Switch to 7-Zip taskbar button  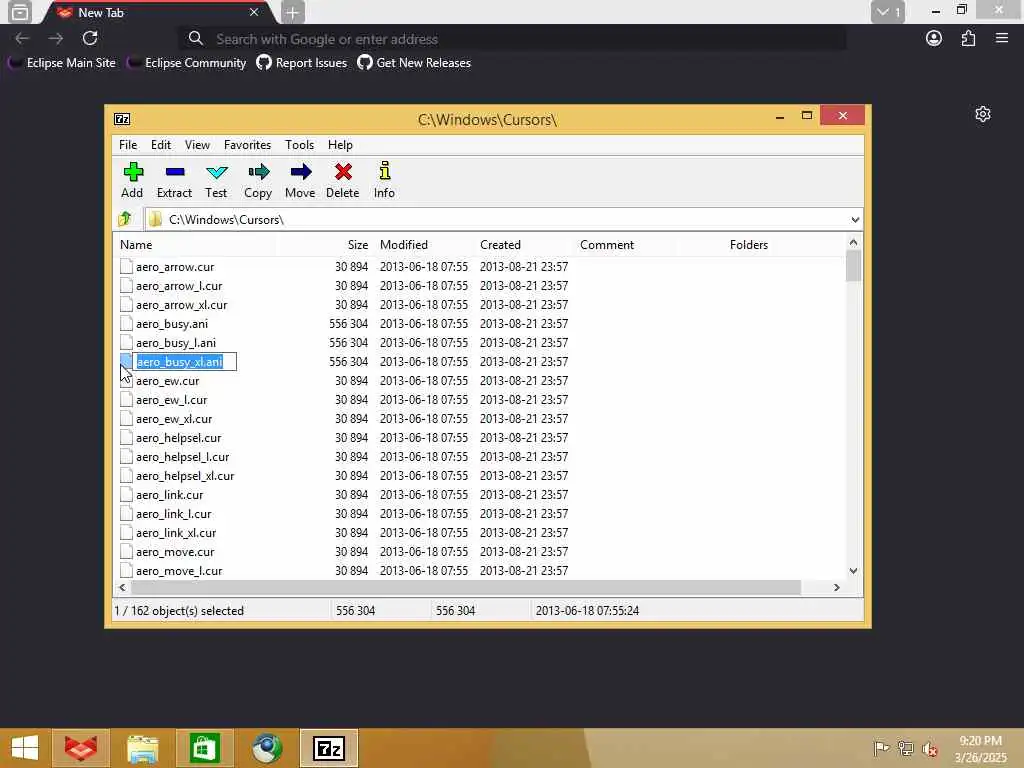point(328,748)
